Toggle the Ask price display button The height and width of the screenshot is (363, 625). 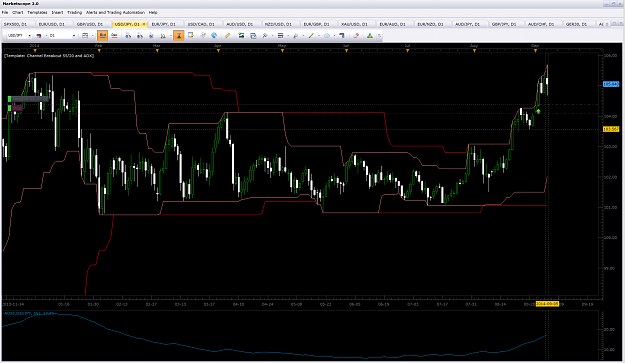[x=114, y=35]
